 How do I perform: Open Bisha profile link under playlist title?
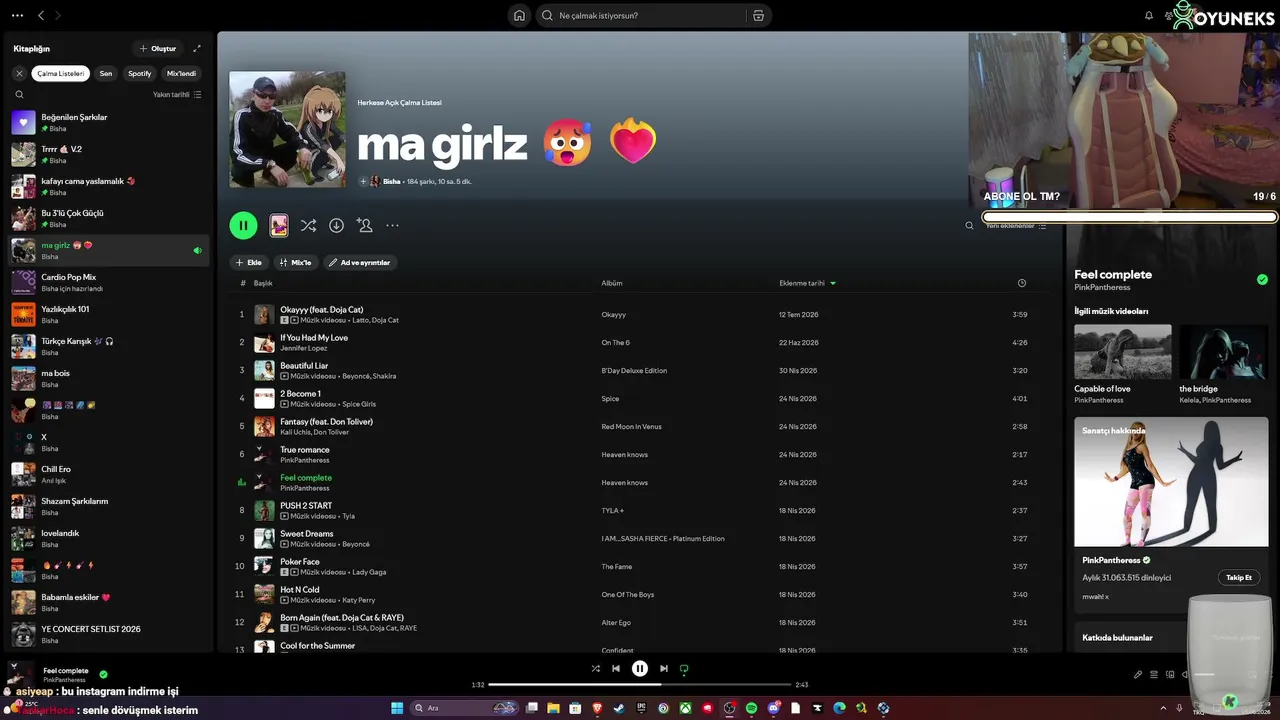tap(391, 182)
